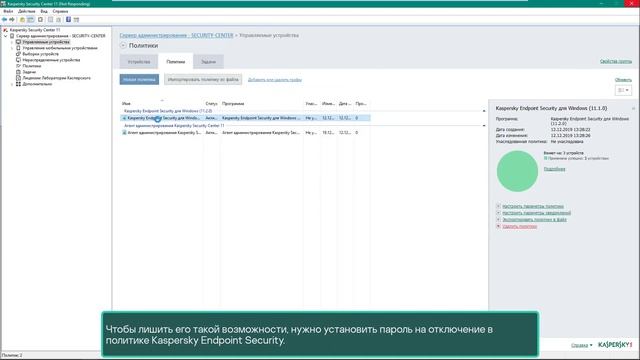Image resolution: width=640 pixels, height=360 pixels.
Task: Select the Network Agent policy row
Action: (x=246, y=133)
